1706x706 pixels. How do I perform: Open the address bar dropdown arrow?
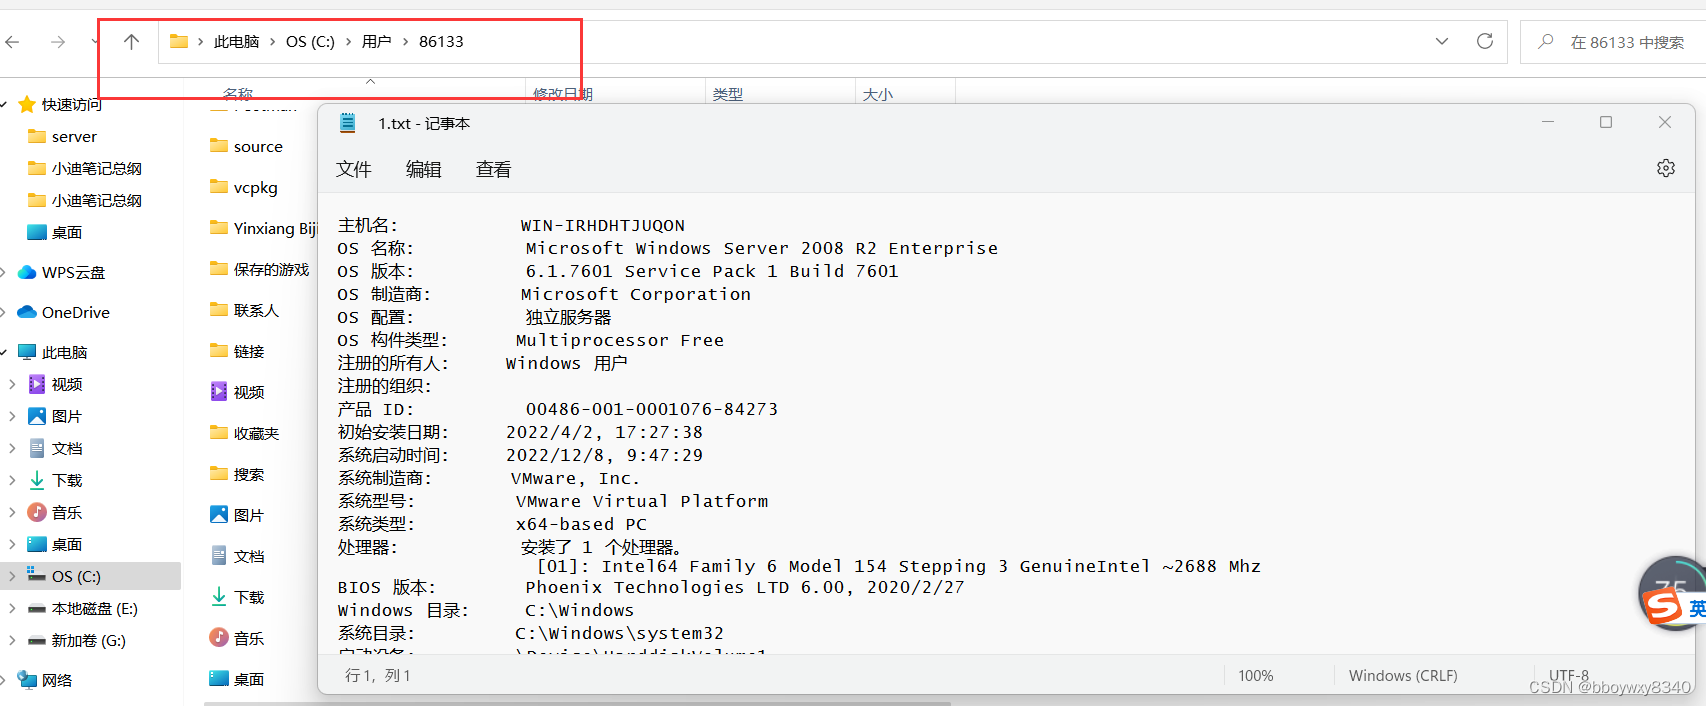pyautogui.click(x=1440, y=41)
